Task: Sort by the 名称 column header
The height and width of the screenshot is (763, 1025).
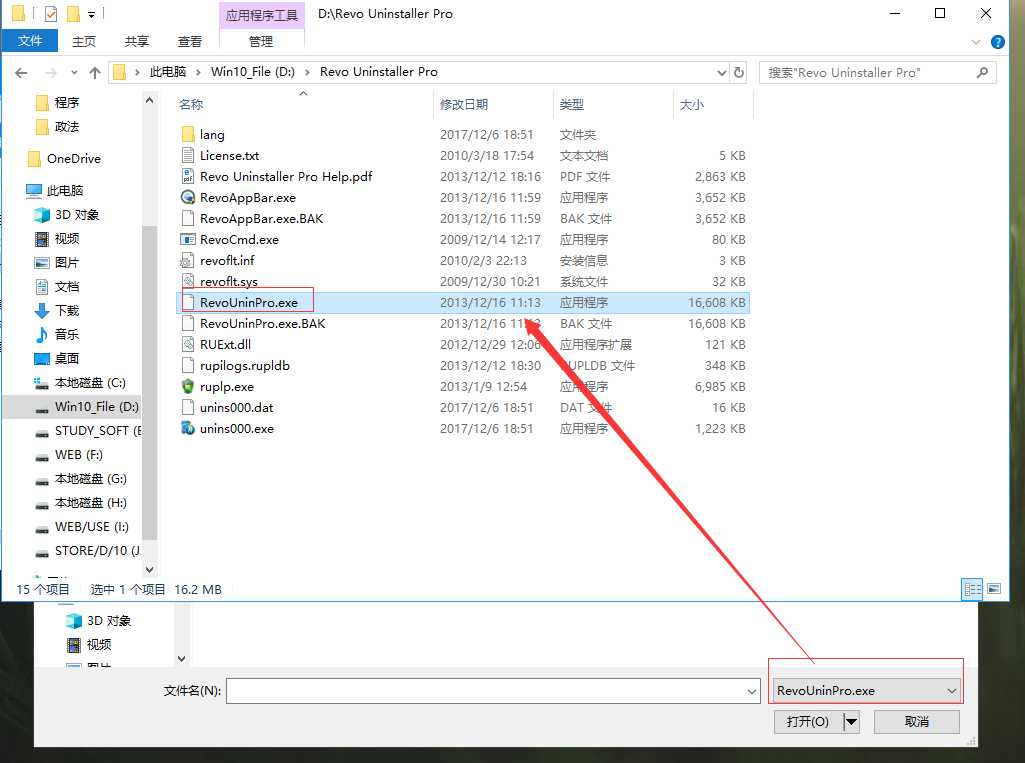Action: [191, 105]
